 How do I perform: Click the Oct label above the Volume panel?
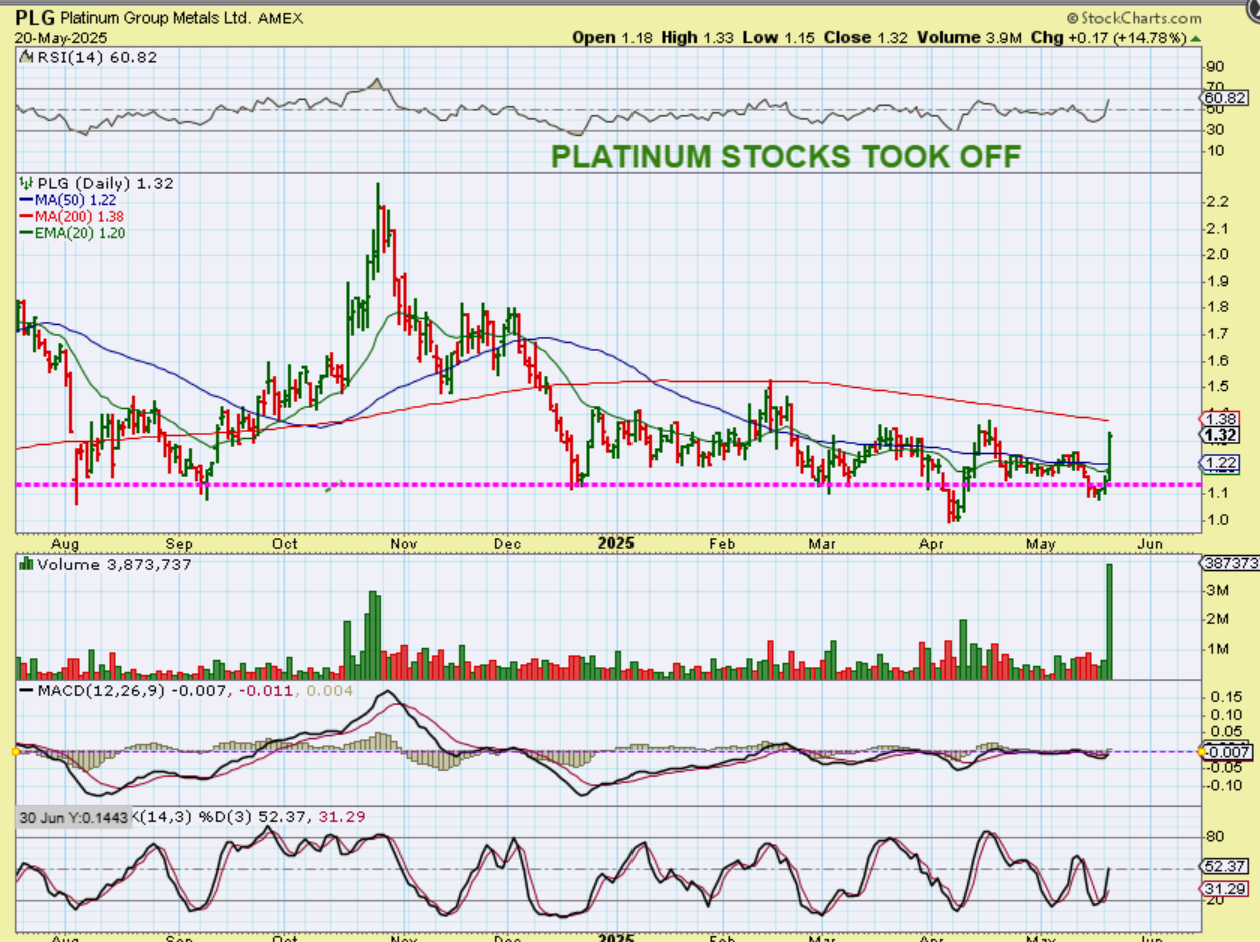coord(285,544)
